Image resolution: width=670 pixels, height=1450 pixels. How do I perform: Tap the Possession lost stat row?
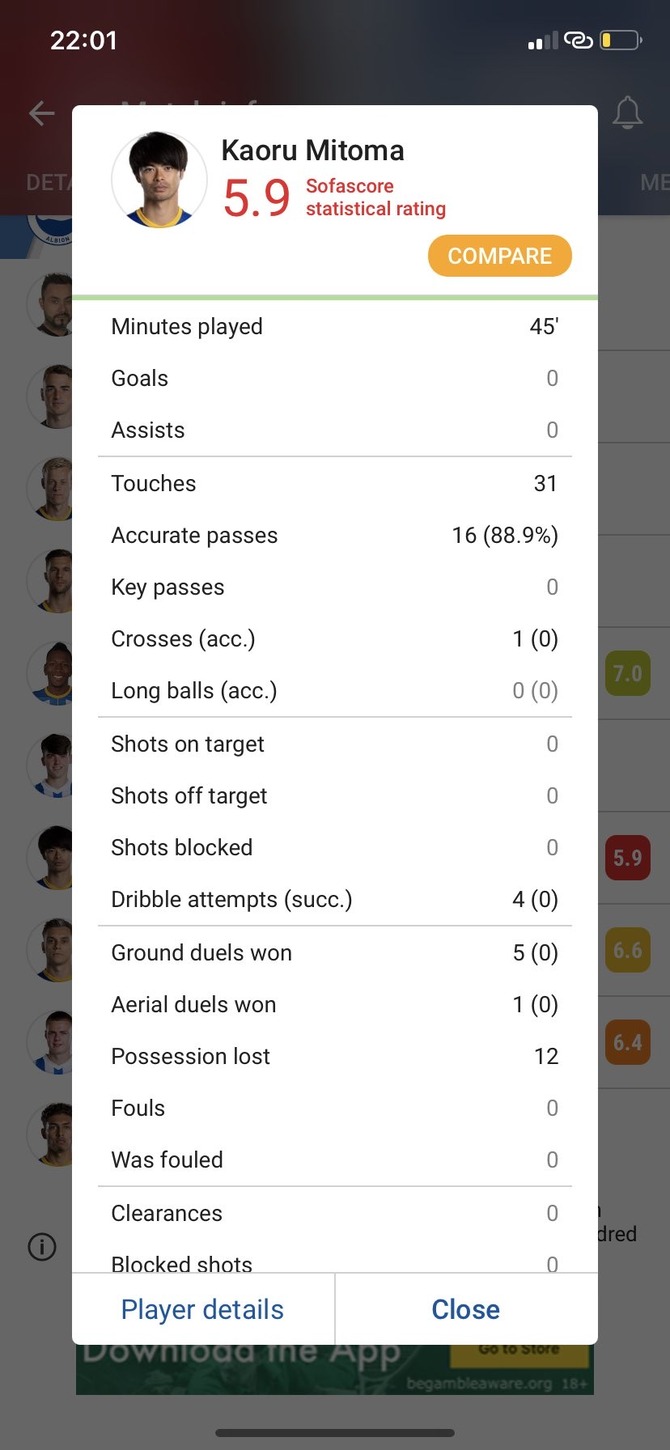click(334, 1056)
